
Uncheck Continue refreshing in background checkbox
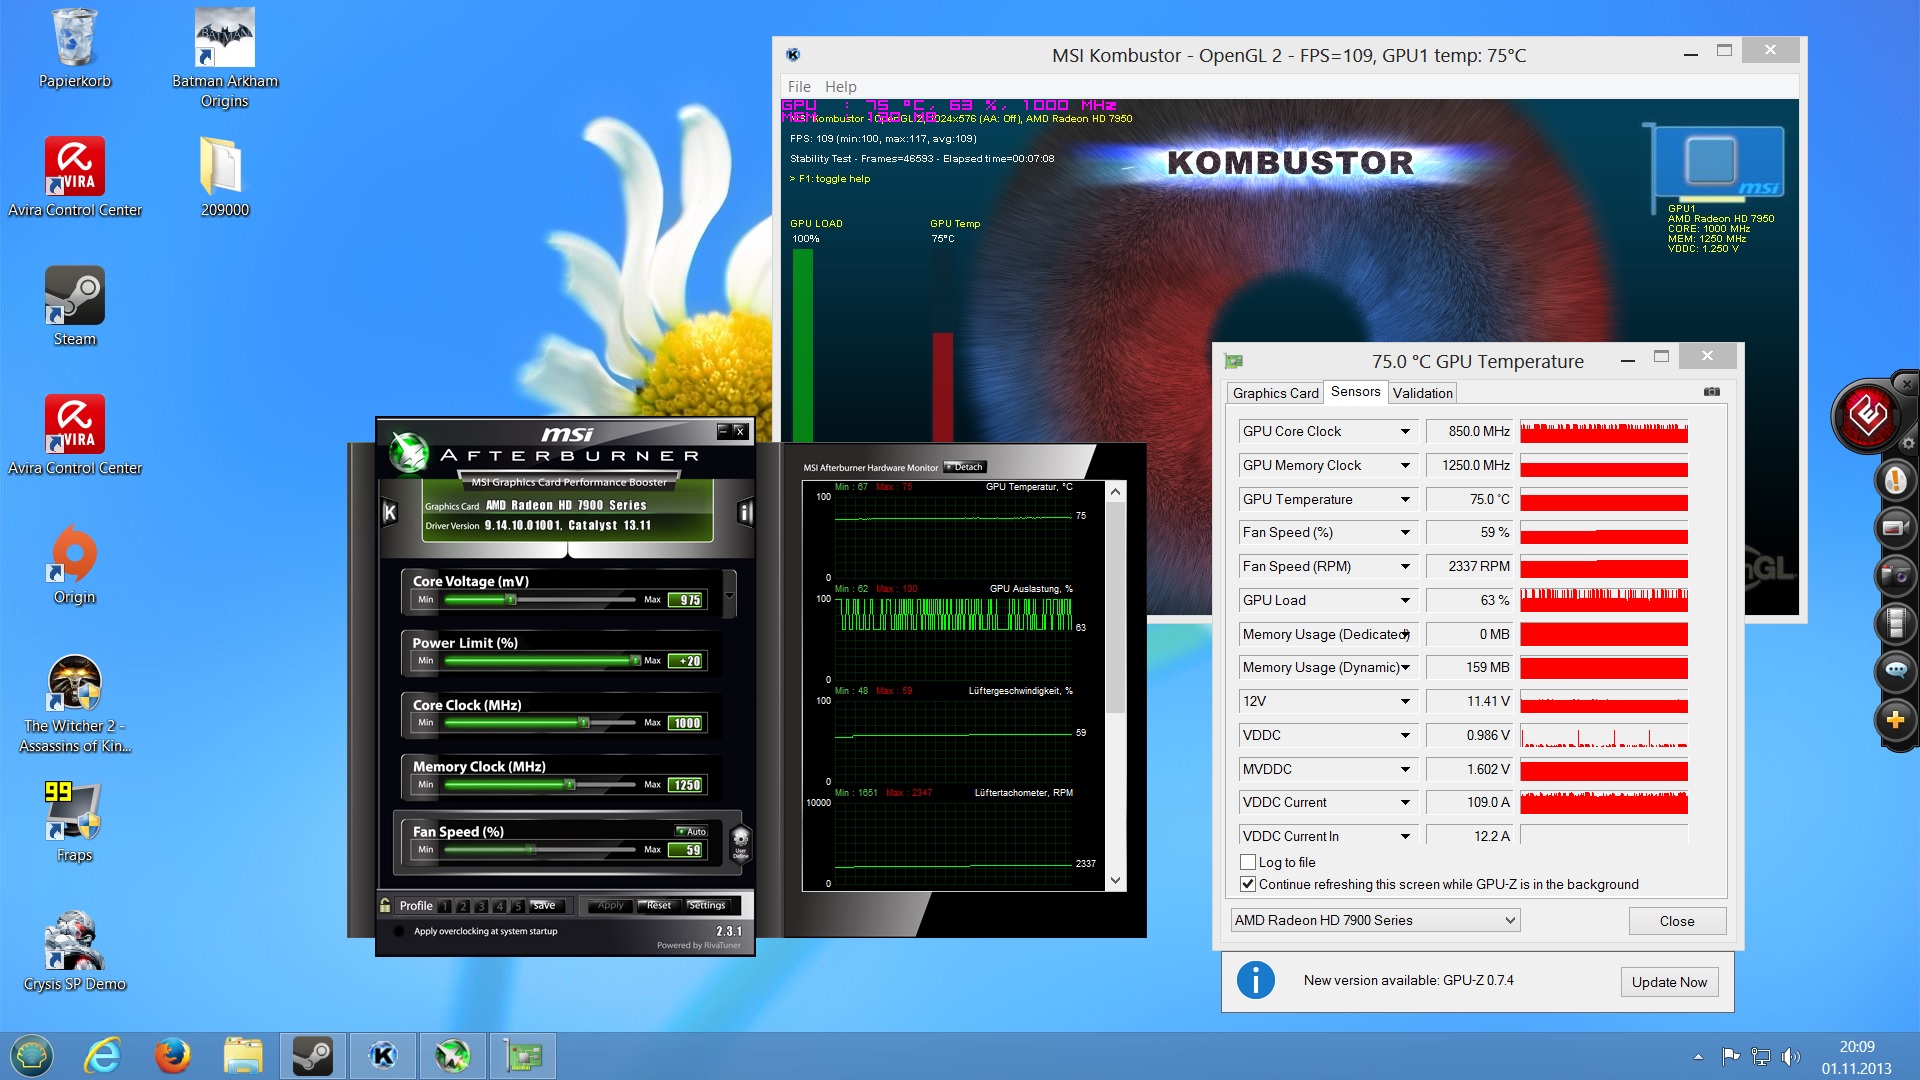coord(1248,884)
